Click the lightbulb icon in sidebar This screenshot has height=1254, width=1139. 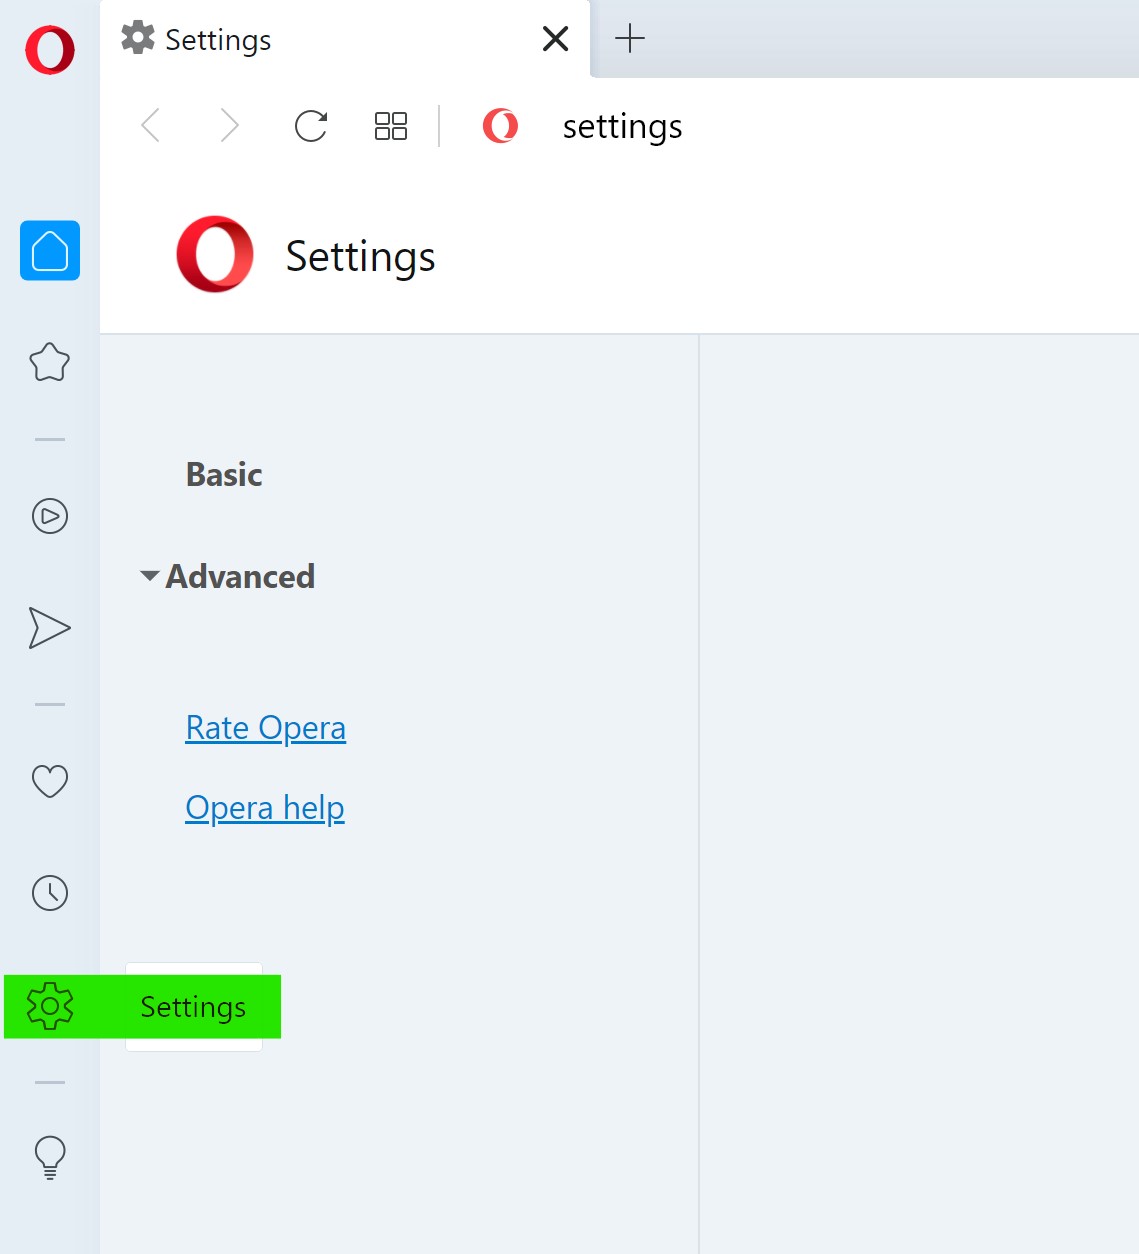coord(50,1157)
